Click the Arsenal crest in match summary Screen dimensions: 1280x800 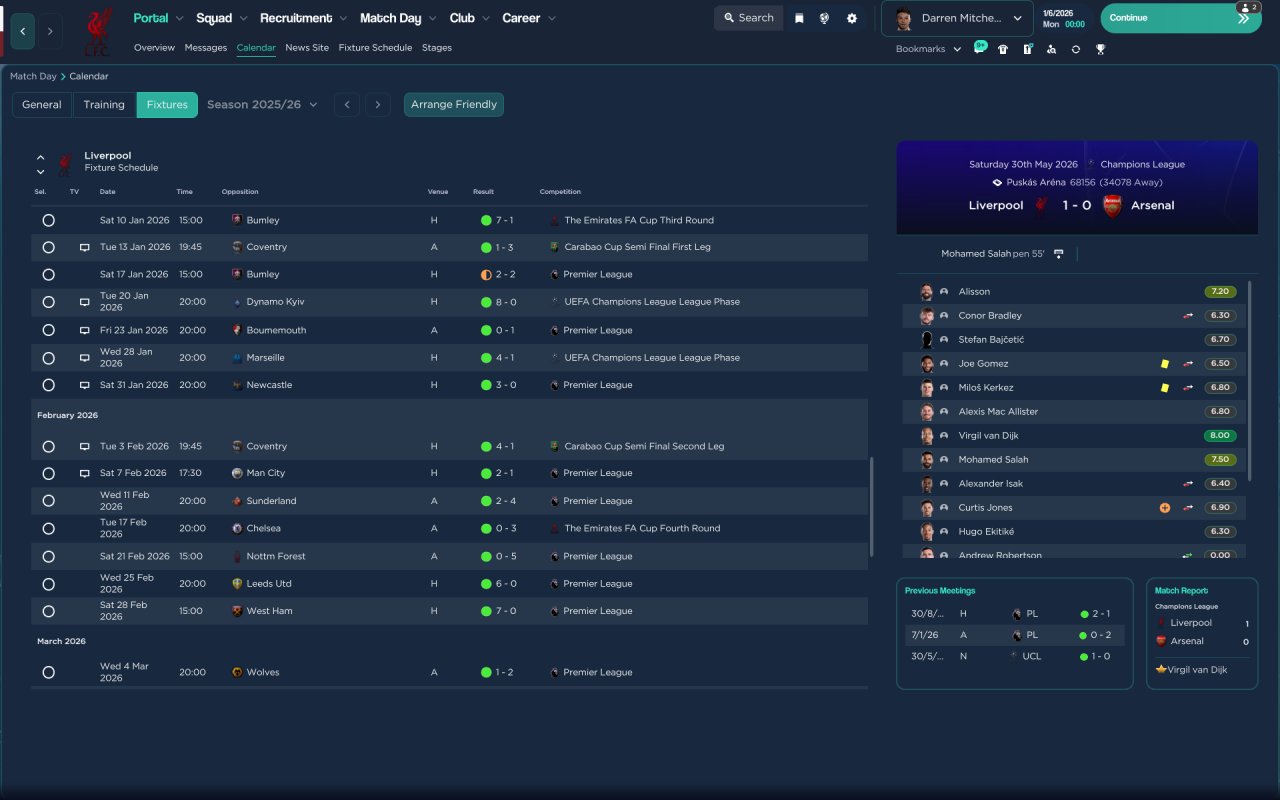(x=1112, y=205)
